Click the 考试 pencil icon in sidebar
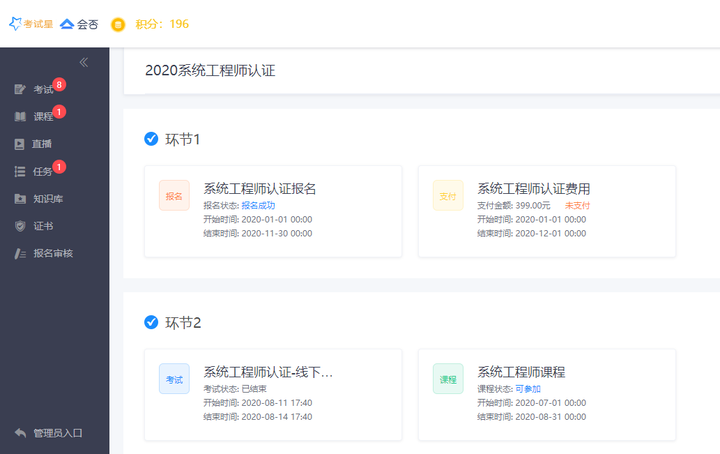The height and width of the screenshot is (454, 720). tap(20, 89)
